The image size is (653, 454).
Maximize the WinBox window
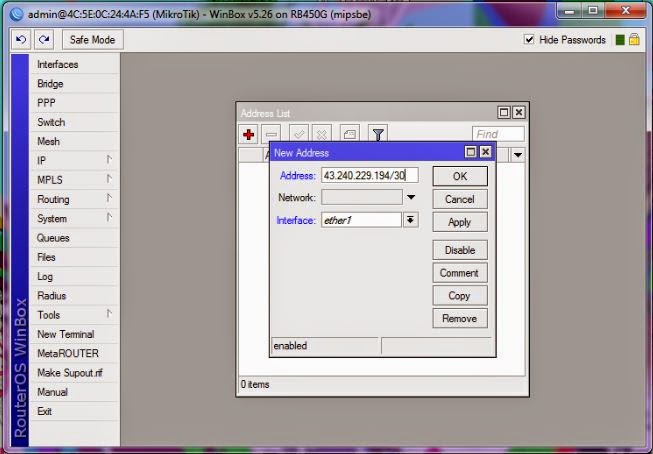[593, 10]
